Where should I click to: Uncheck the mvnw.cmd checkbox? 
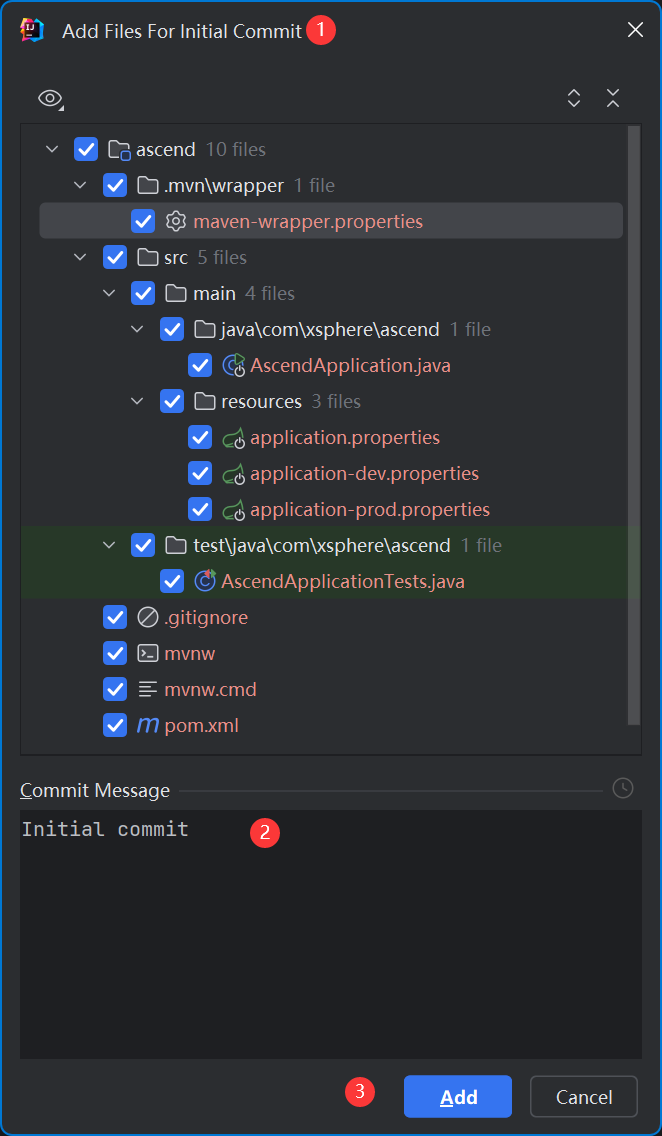coord(115,689)
